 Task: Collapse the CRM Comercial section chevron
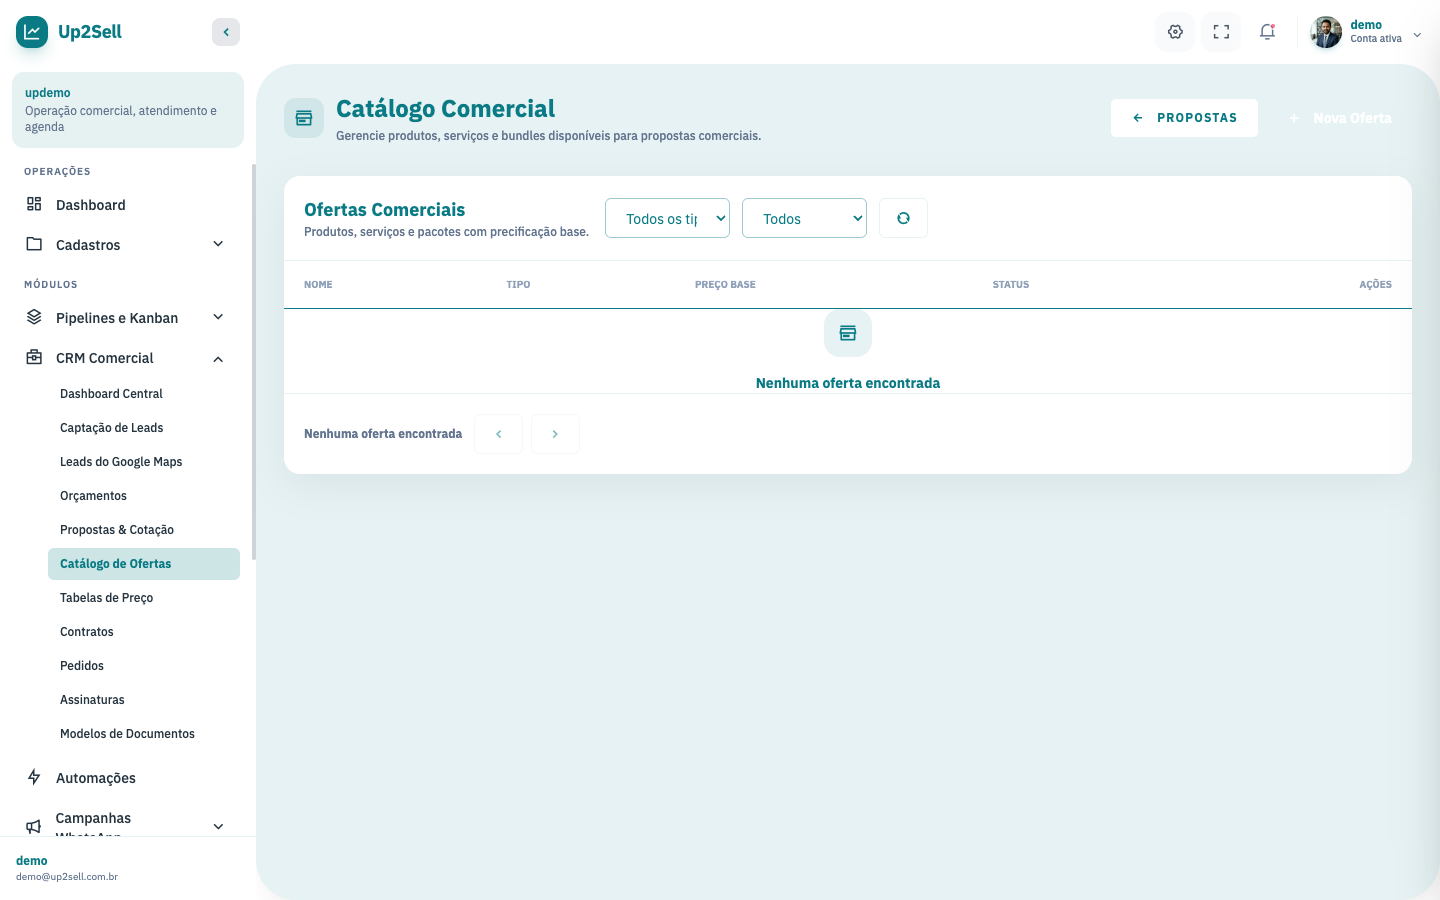[x=218, y=359]
